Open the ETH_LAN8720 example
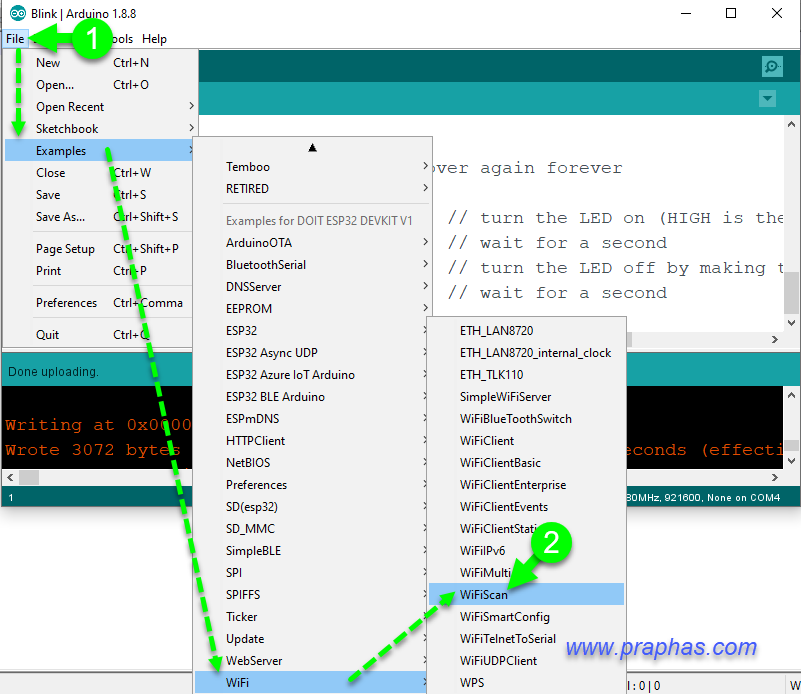Screen dimensions: 801x694 tap(526, 330)
